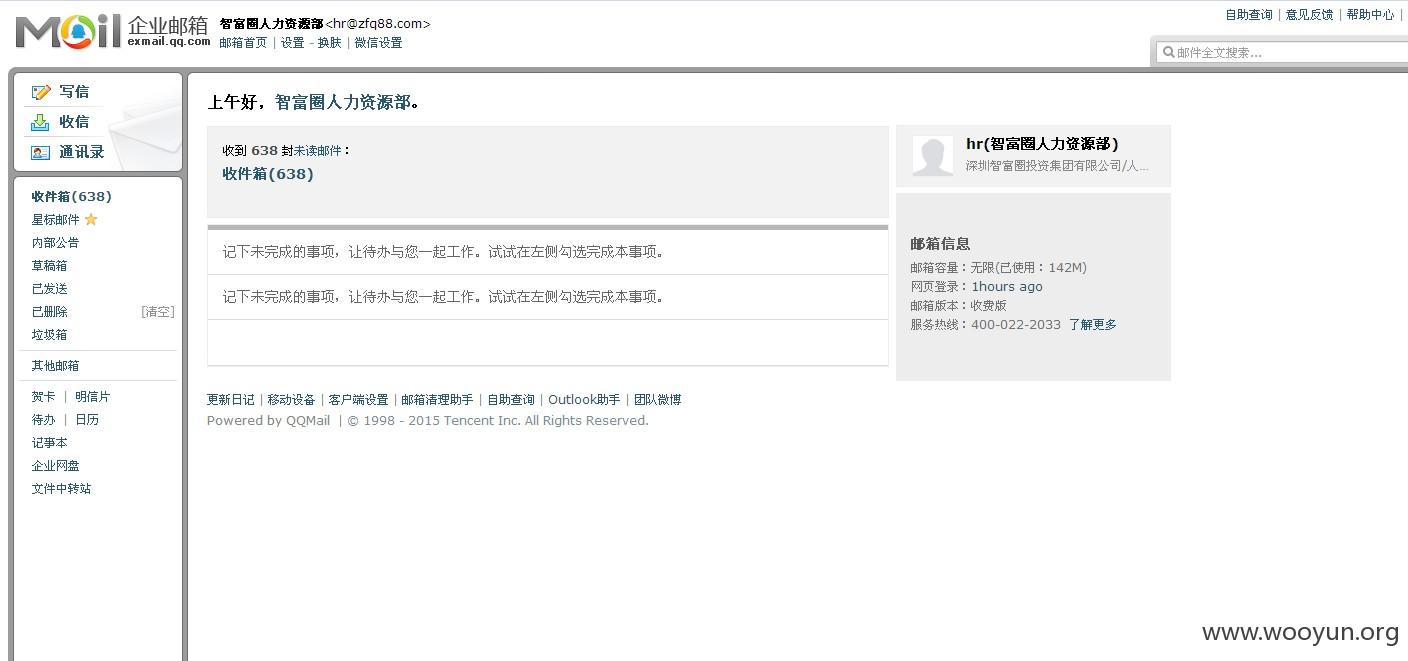Open 日历 calendar
Viewport: 1408px width, 661px height.
[x=87, y=419]
